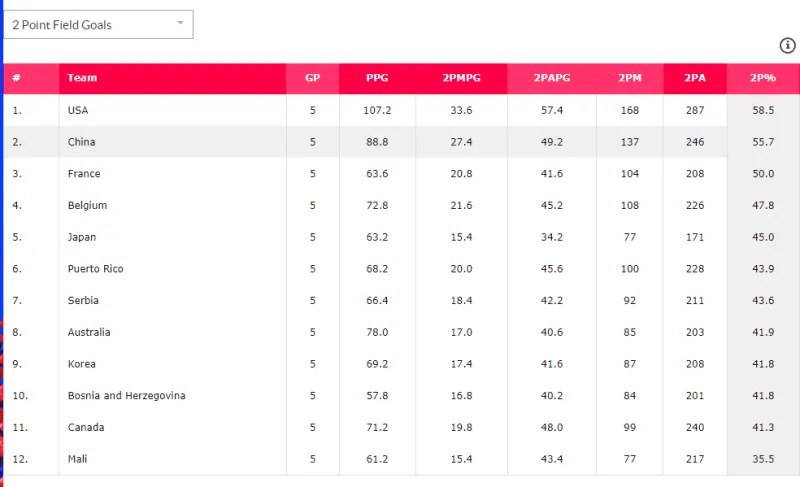Click on Bosnia and Herzegovina team name
Image resolution: width=800 pixels, height=487 pixels.
tap(126, 396)
